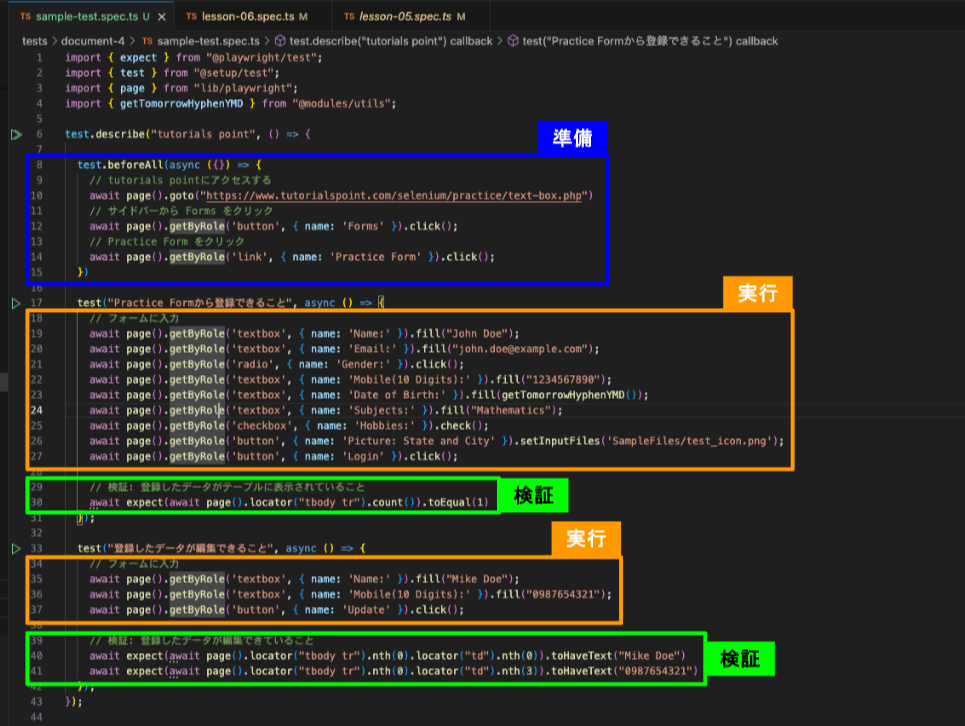Run the test.describe block at line 6
965x726 pixels.
pos(16,134)
